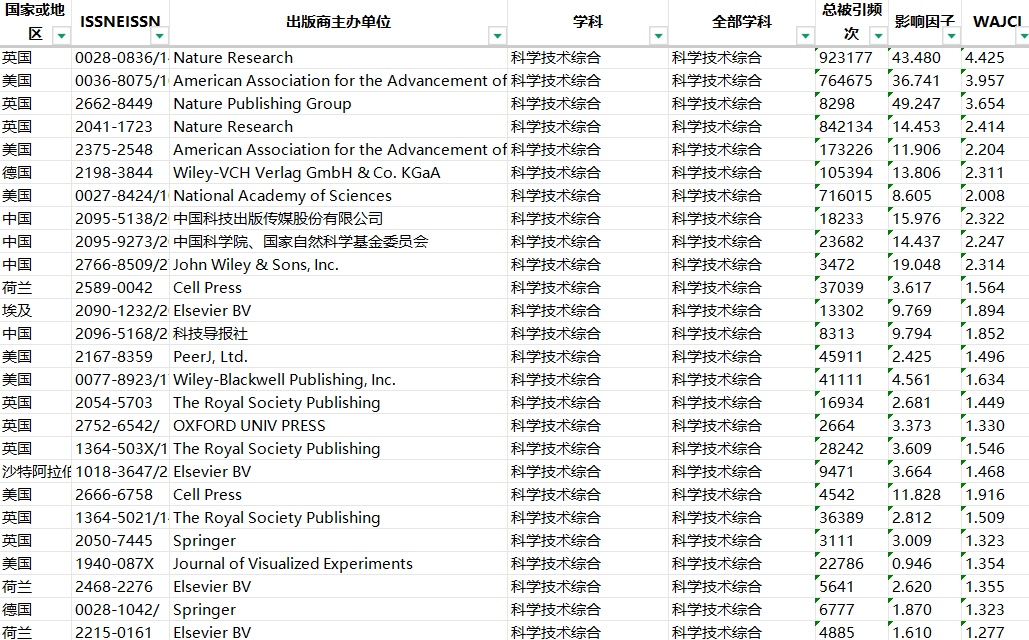
Task: Open the 总被引频次 column filter dropdown
Action: (x=878, y=35)
